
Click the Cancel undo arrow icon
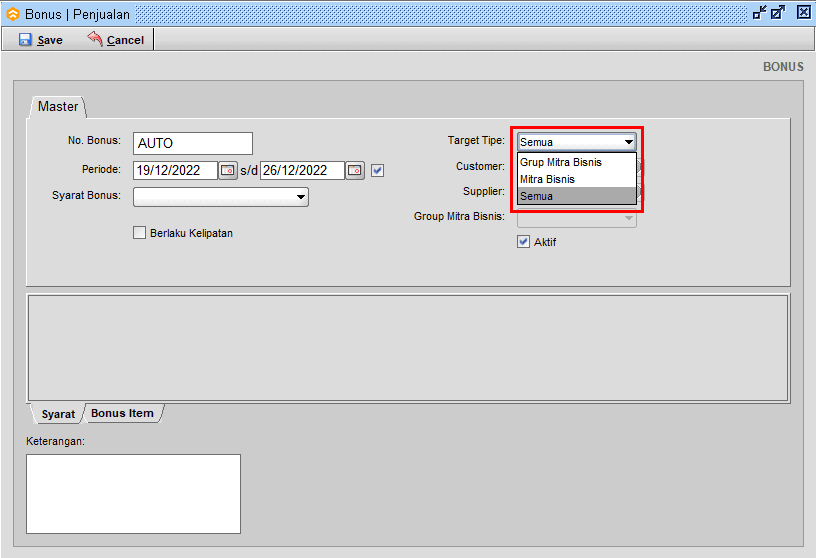(x=95, y=39)
